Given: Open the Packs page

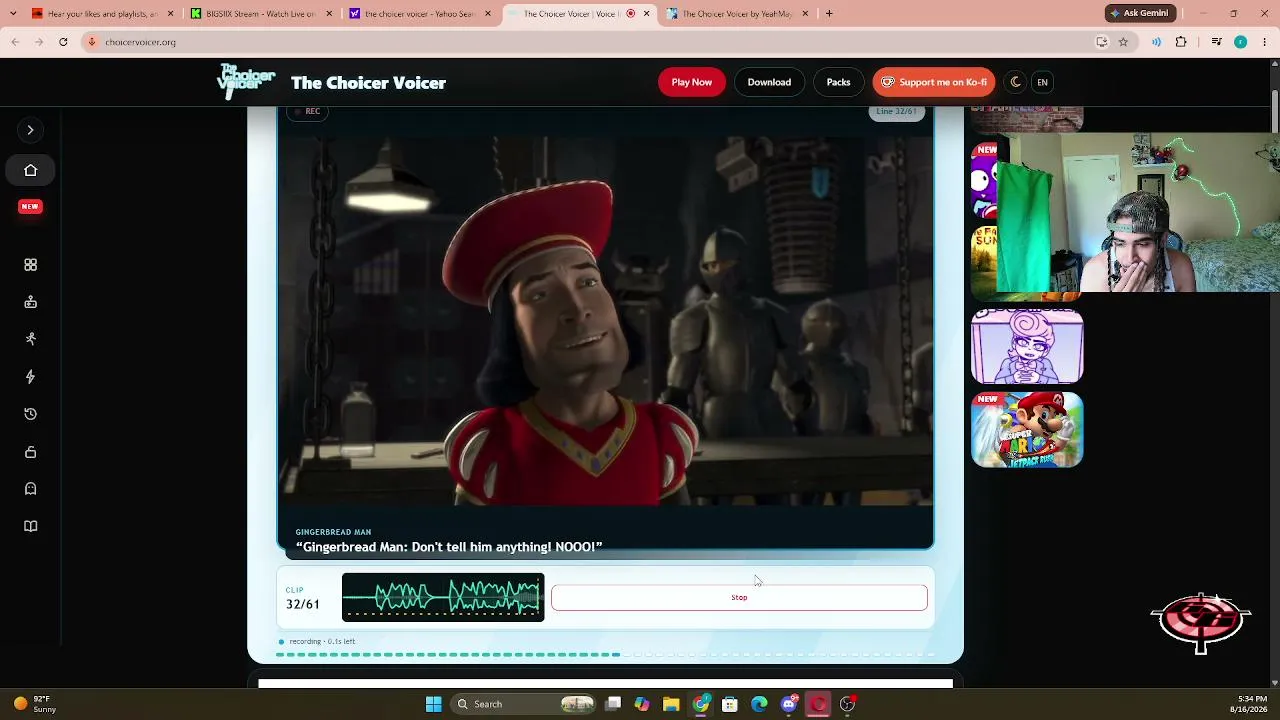Looking at the screenshot, I should (838, 82).
